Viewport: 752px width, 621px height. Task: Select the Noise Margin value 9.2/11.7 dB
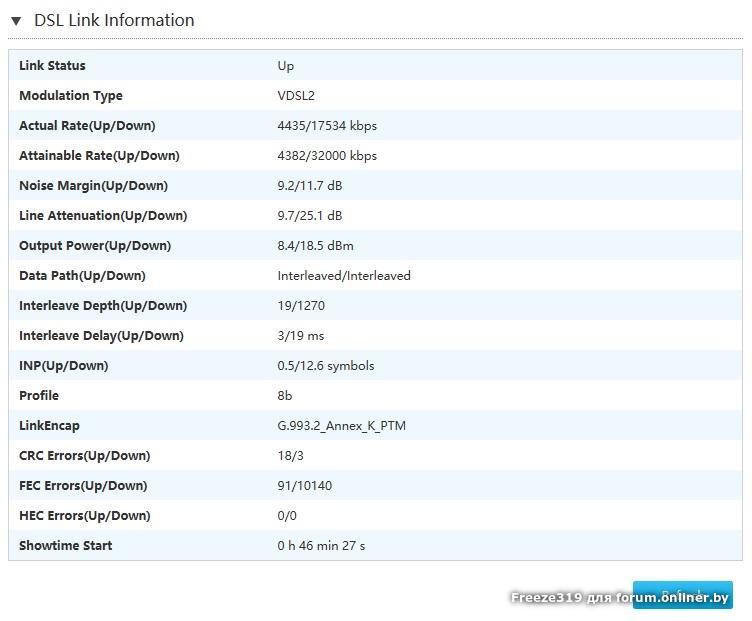pos(309,186)
